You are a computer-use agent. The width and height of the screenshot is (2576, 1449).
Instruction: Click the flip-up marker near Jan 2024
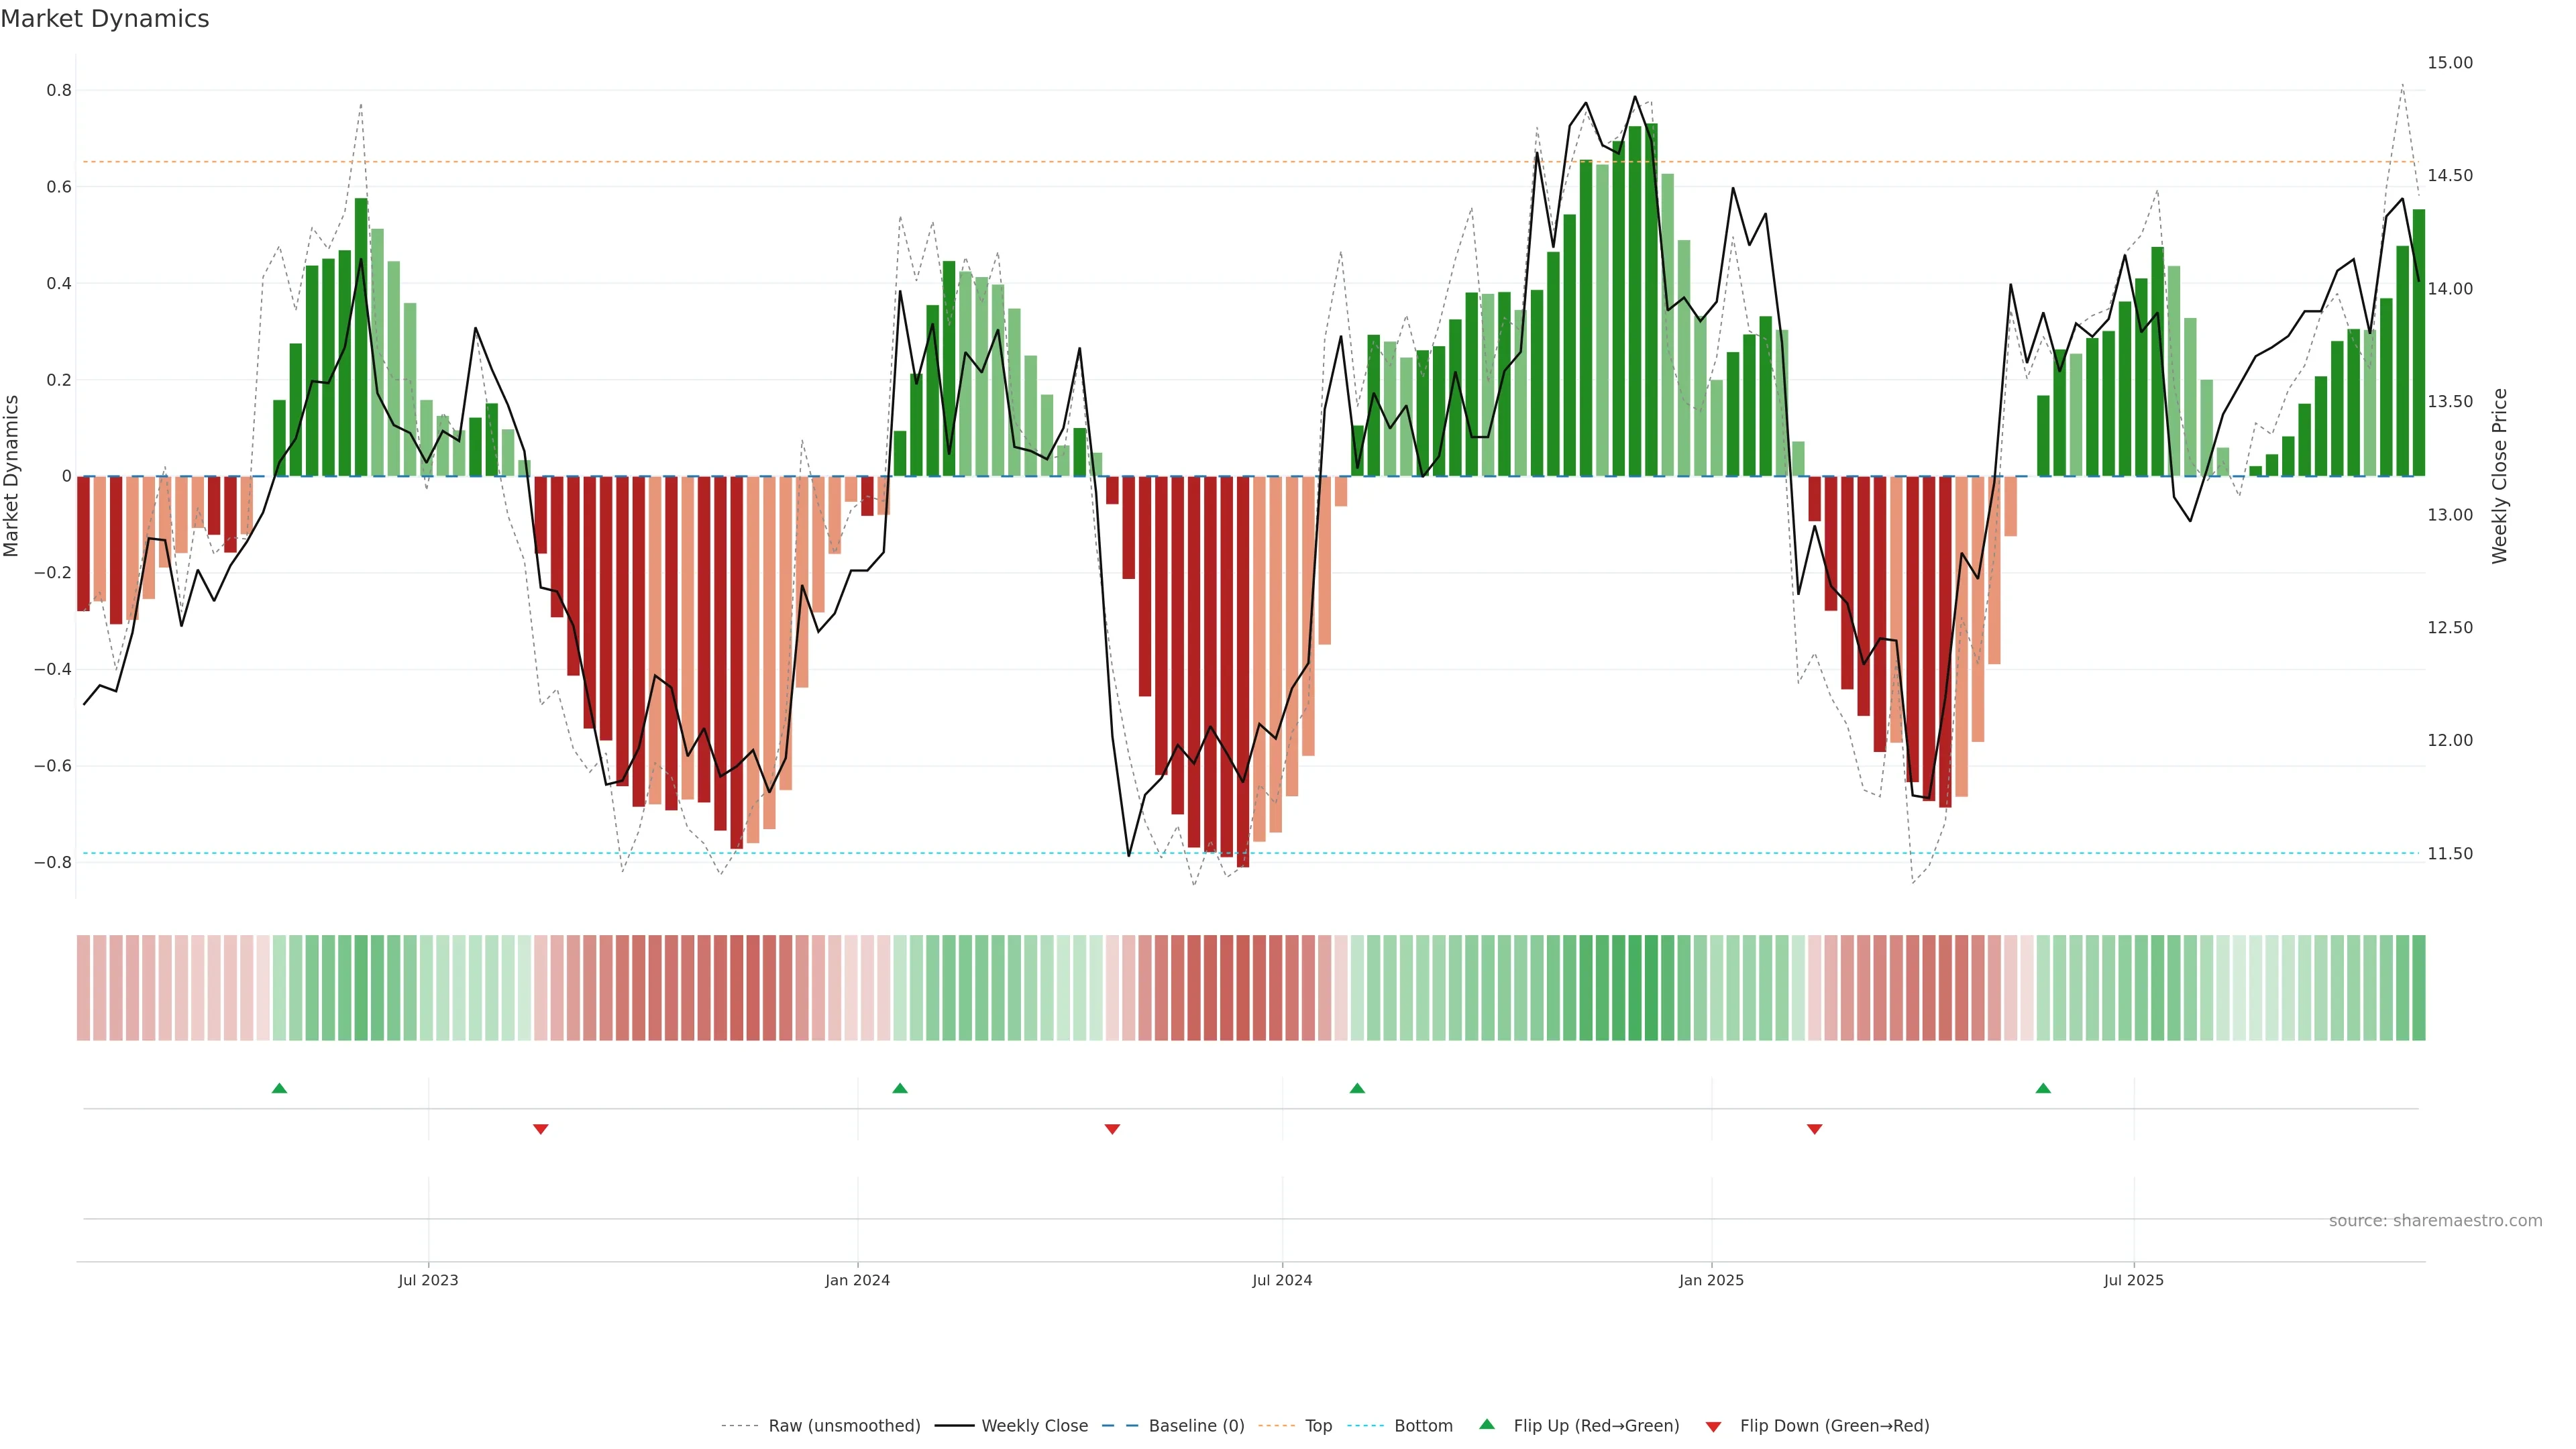tap(899, 1088)
